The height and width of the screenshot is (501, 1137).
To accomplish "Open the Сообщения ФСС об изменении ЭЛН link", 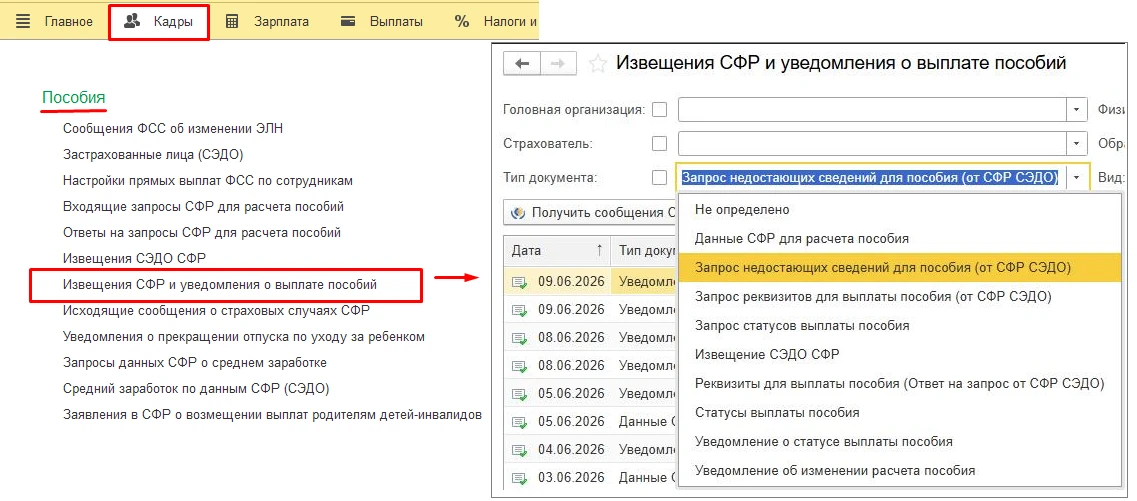I will click(x=173, y=129).
